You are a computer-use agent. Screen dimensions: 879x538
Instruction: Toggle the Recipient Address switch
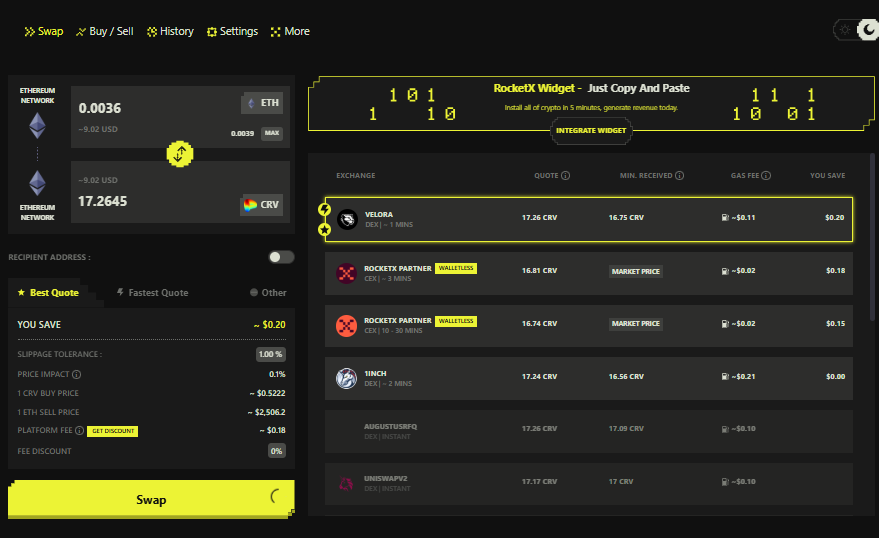point(281,257)
